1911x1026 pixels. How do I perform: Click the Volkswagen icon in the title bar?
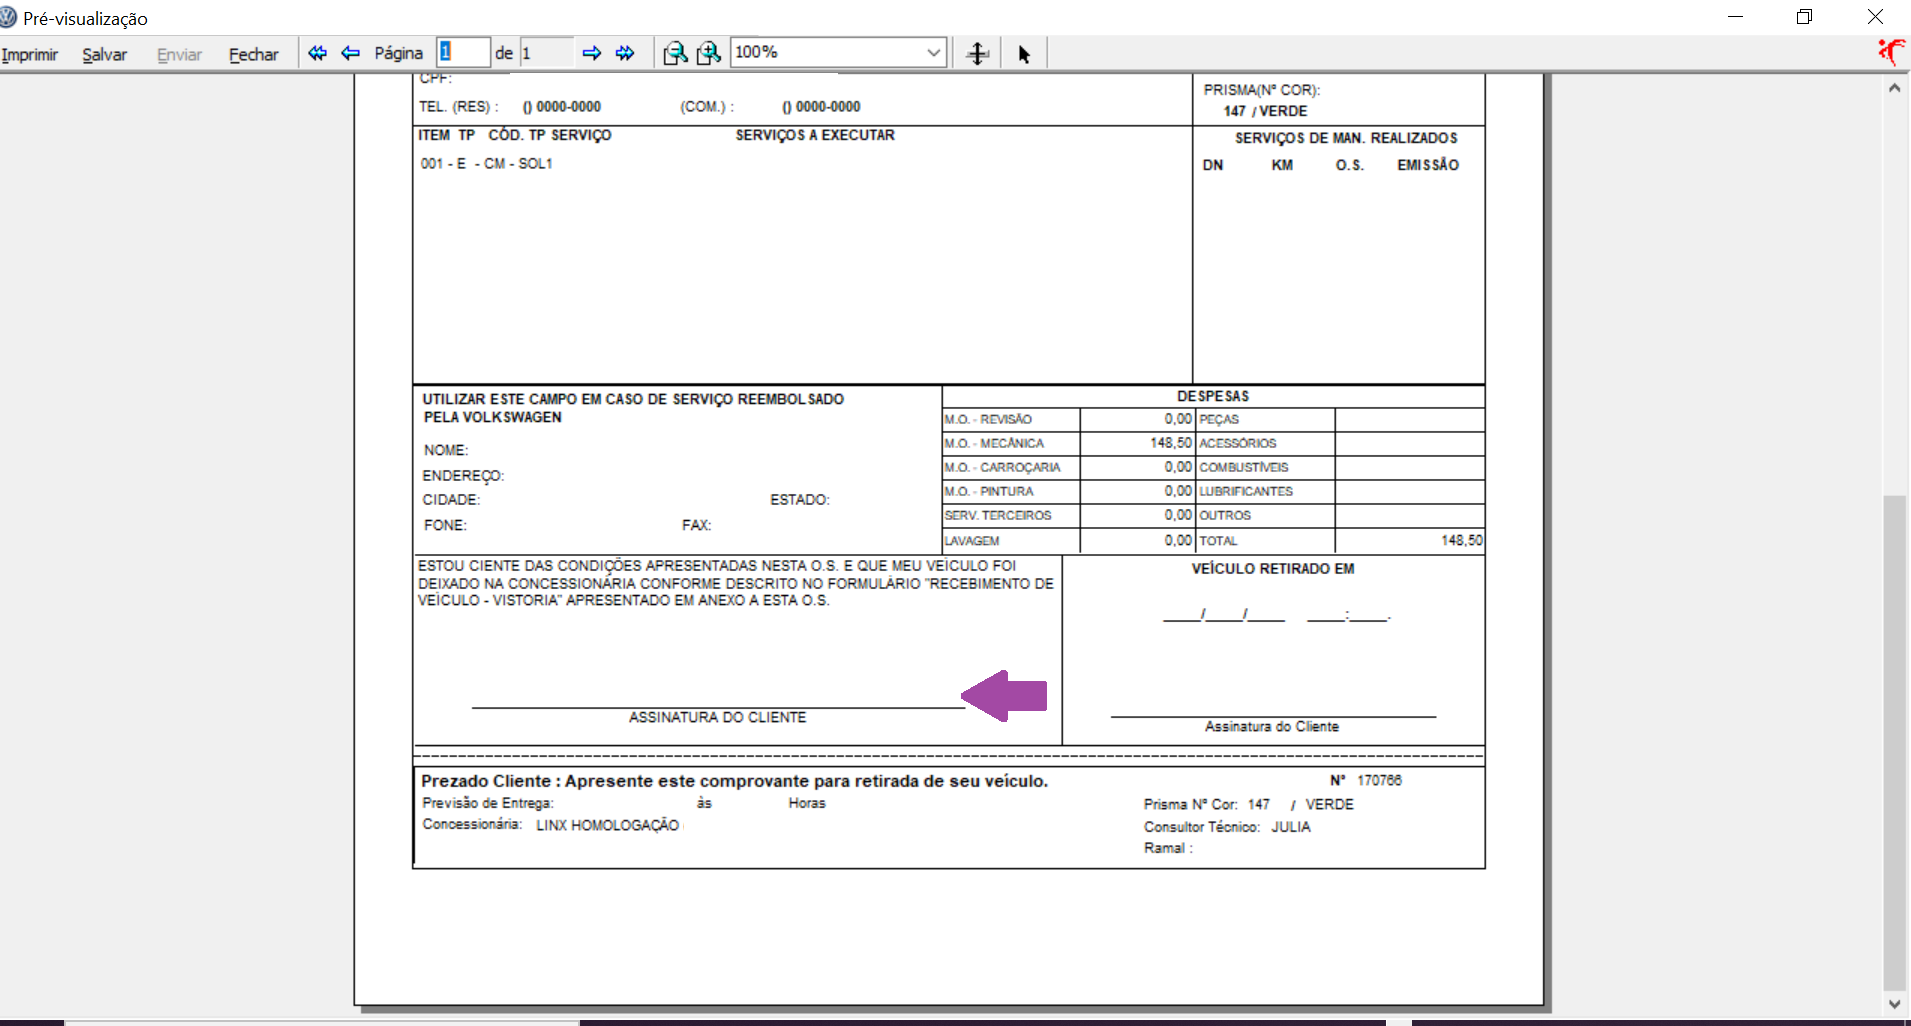pyautogui.click(x=9, y=18)
